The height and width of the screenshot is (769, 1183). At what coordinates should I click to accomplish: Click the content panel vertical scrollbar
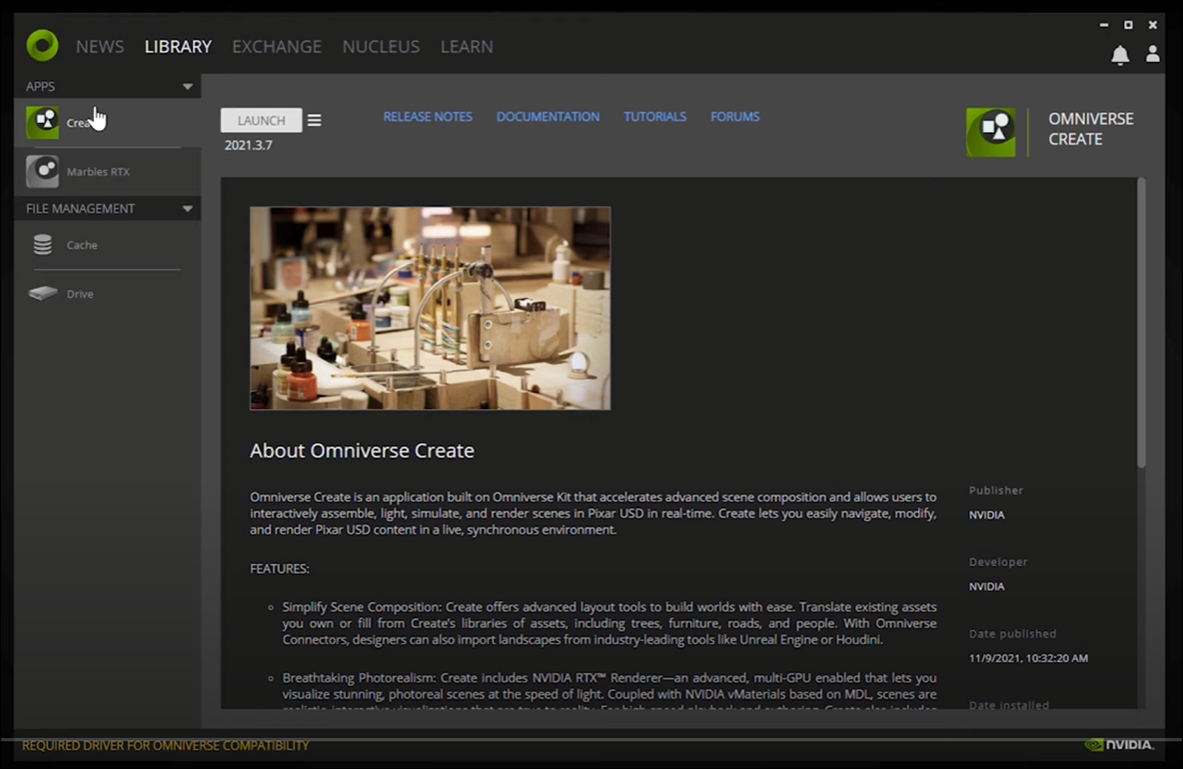pyautogui.click(x=1142, y=323)
